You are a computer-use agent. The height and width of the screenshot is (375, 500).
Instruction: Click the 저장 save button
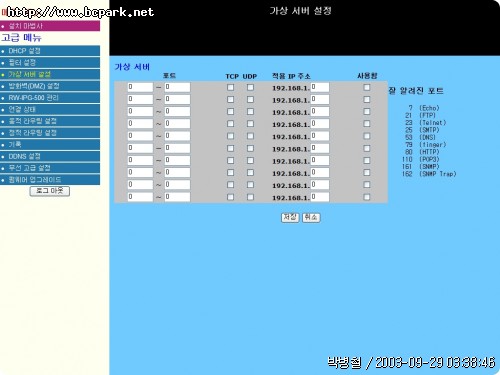(290, 217)
